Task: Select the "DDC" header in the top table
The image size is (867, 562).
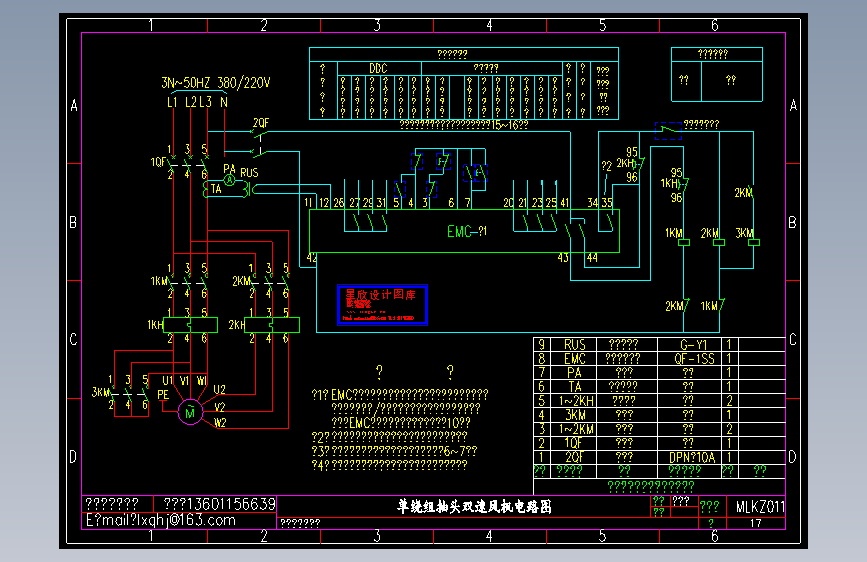Action: pyautogui.click(x=378, y=69)
